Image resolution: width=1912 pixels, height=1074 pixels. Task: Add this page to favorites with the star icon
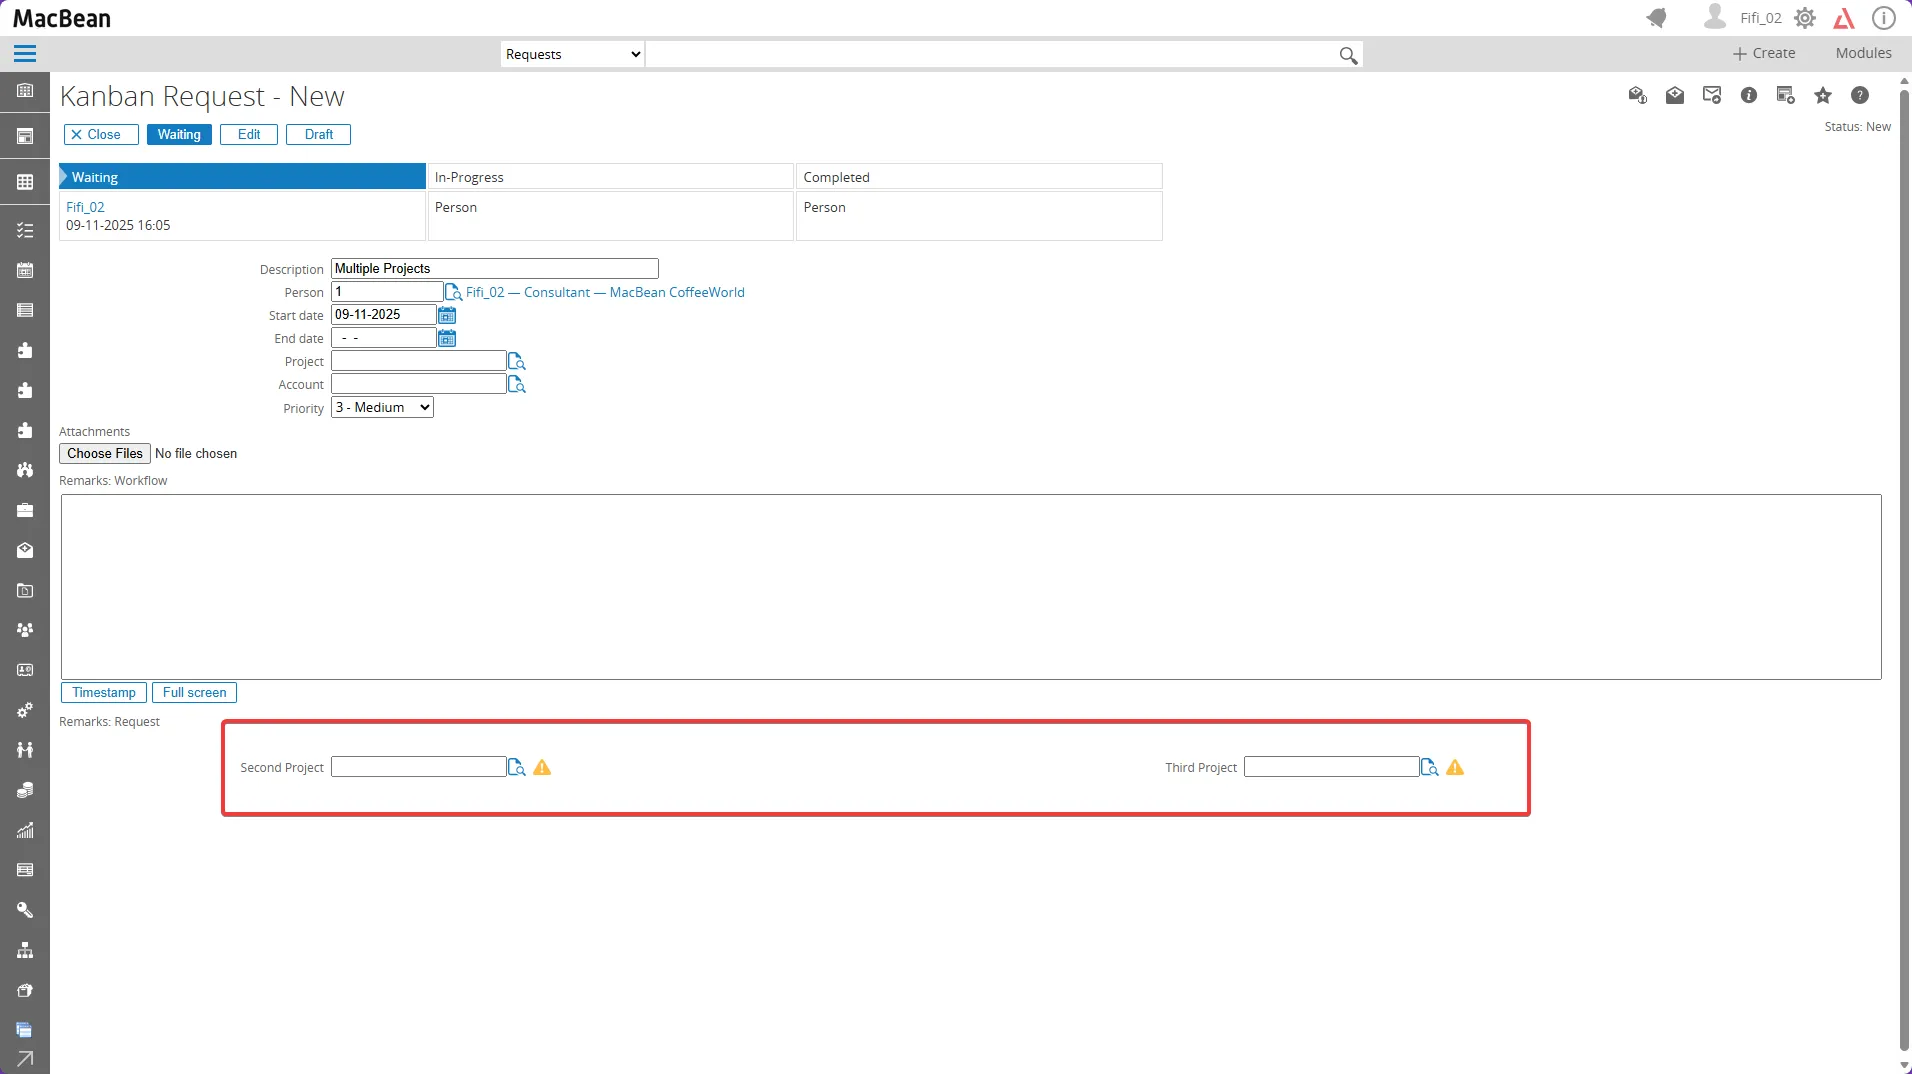[1823, 96]
